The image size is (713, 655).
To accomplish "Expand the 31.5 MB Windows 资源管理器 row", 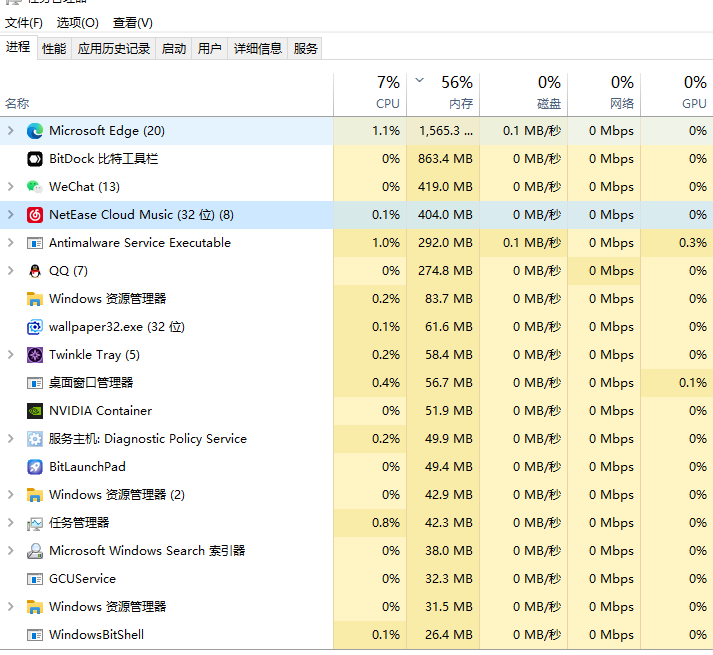I will coord(11,607).
